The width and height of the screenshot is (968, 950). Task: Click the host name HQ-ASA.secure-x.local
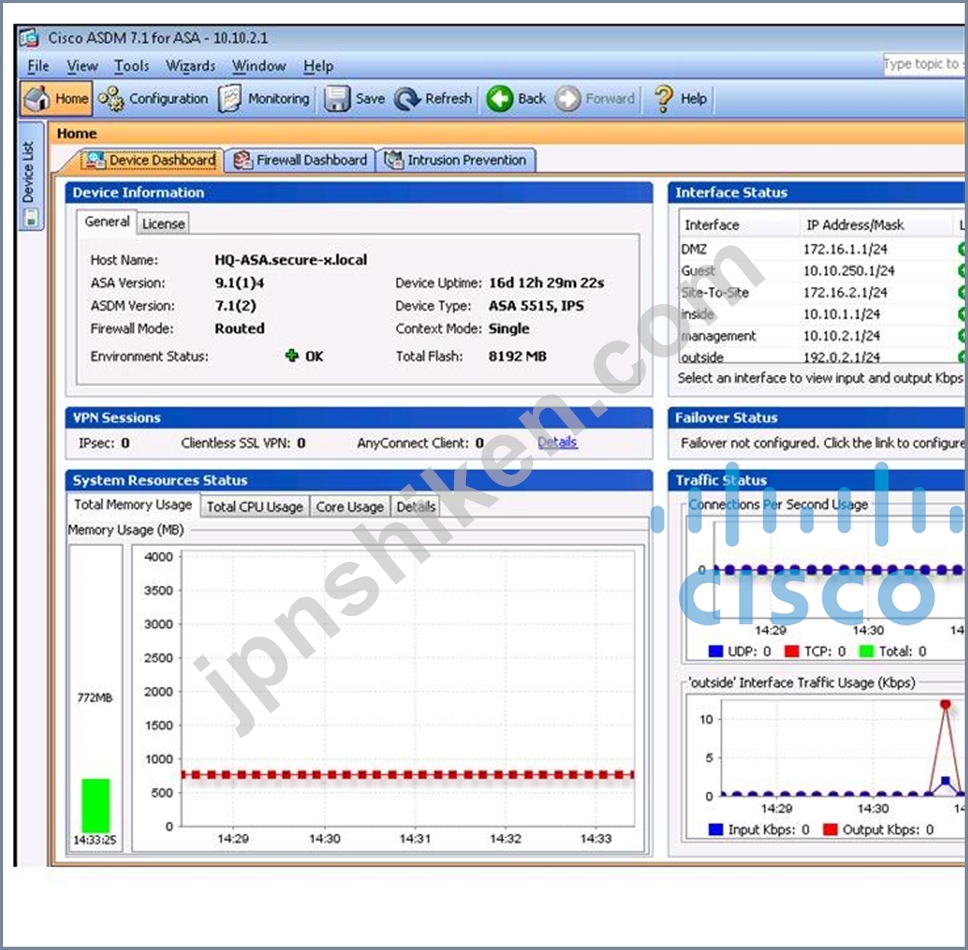(291, 260)
